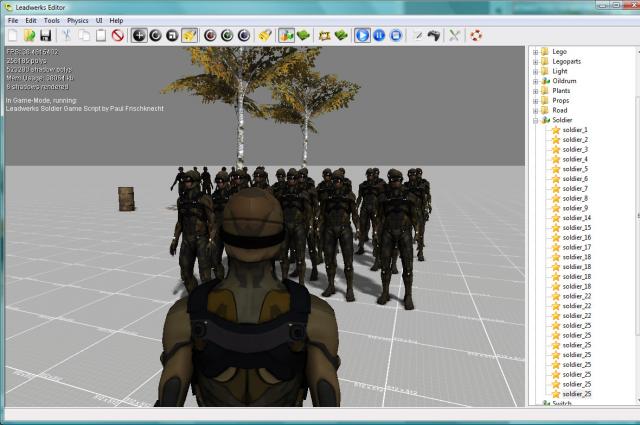Open the Physics menu

77,20
